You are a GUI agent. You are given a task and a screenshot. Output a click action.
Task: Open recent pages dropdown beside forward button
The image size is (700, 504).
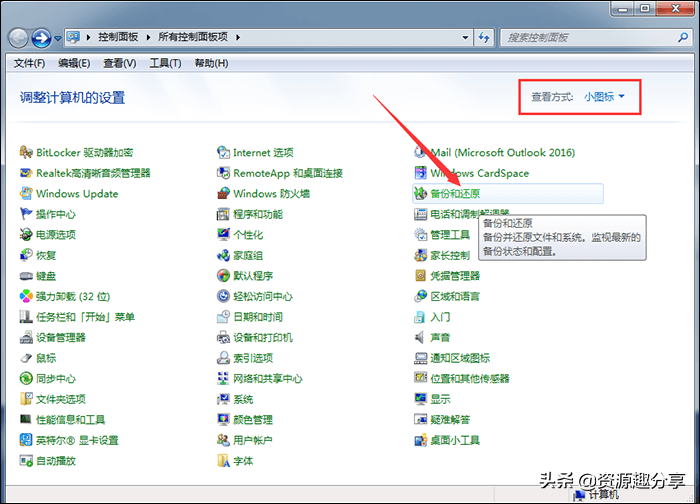pos(58,38)
